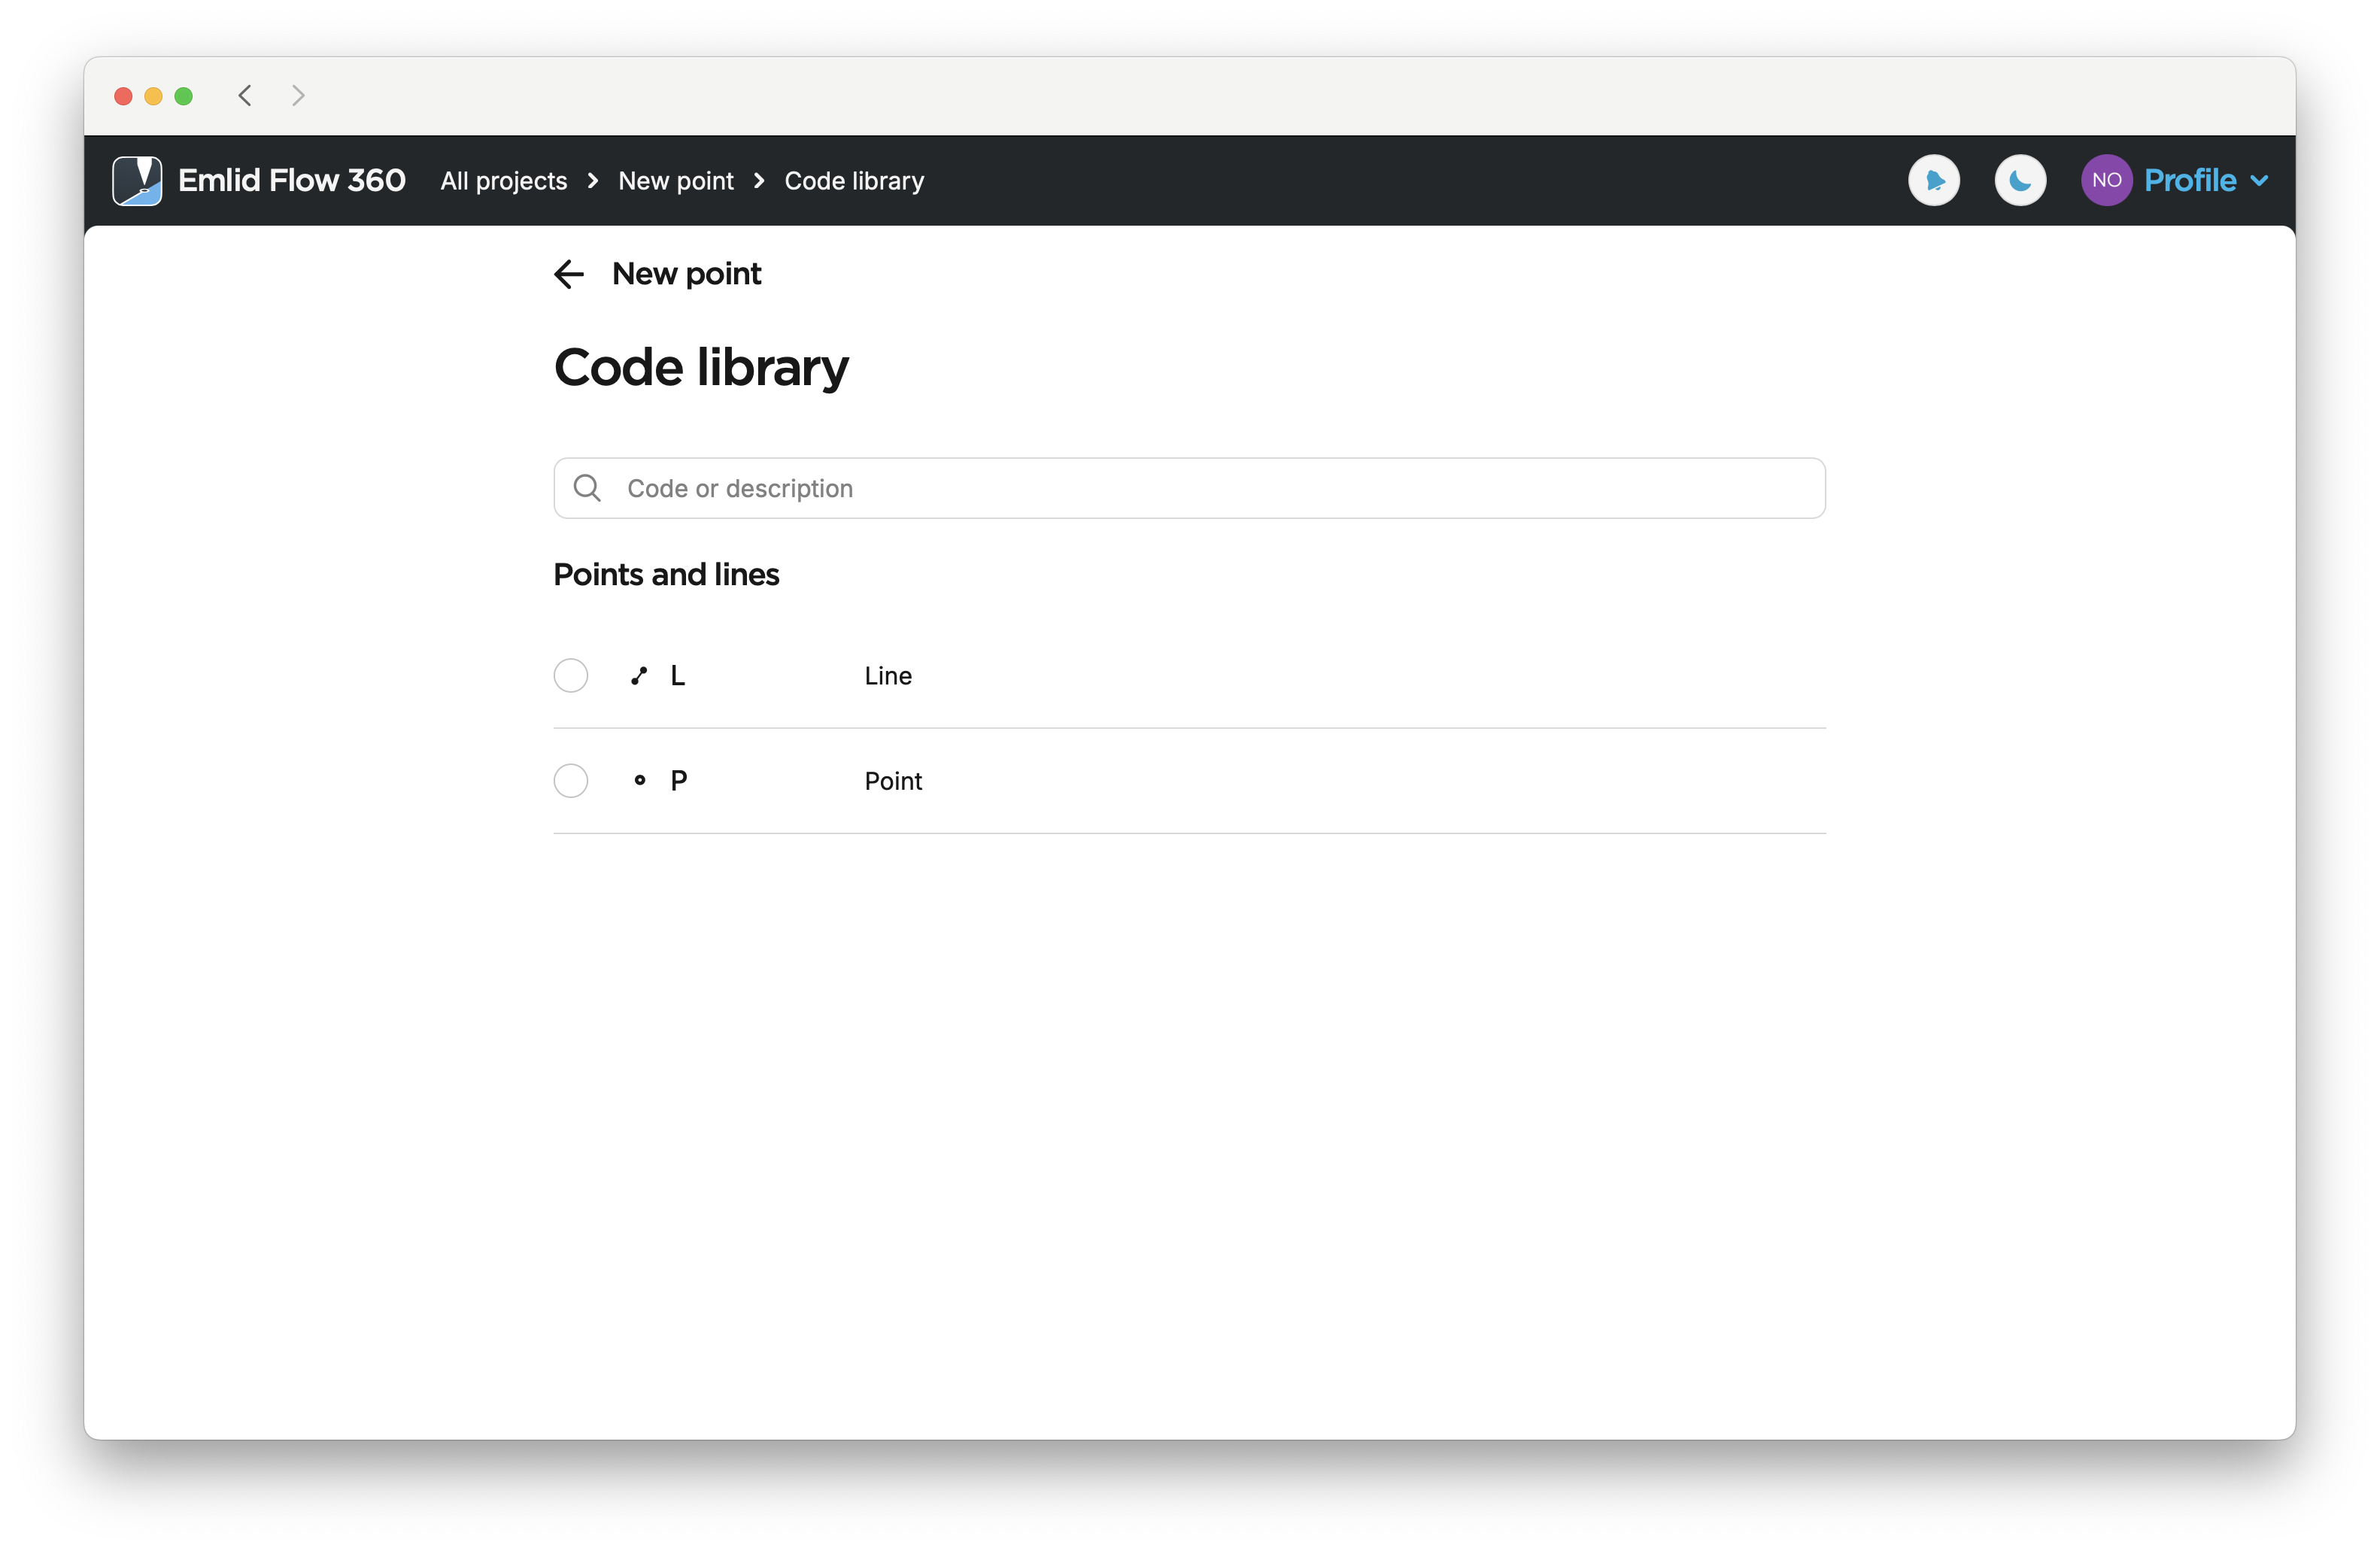
Task: Open All projects breadcrumb
Action: click(x=504, y=181)
